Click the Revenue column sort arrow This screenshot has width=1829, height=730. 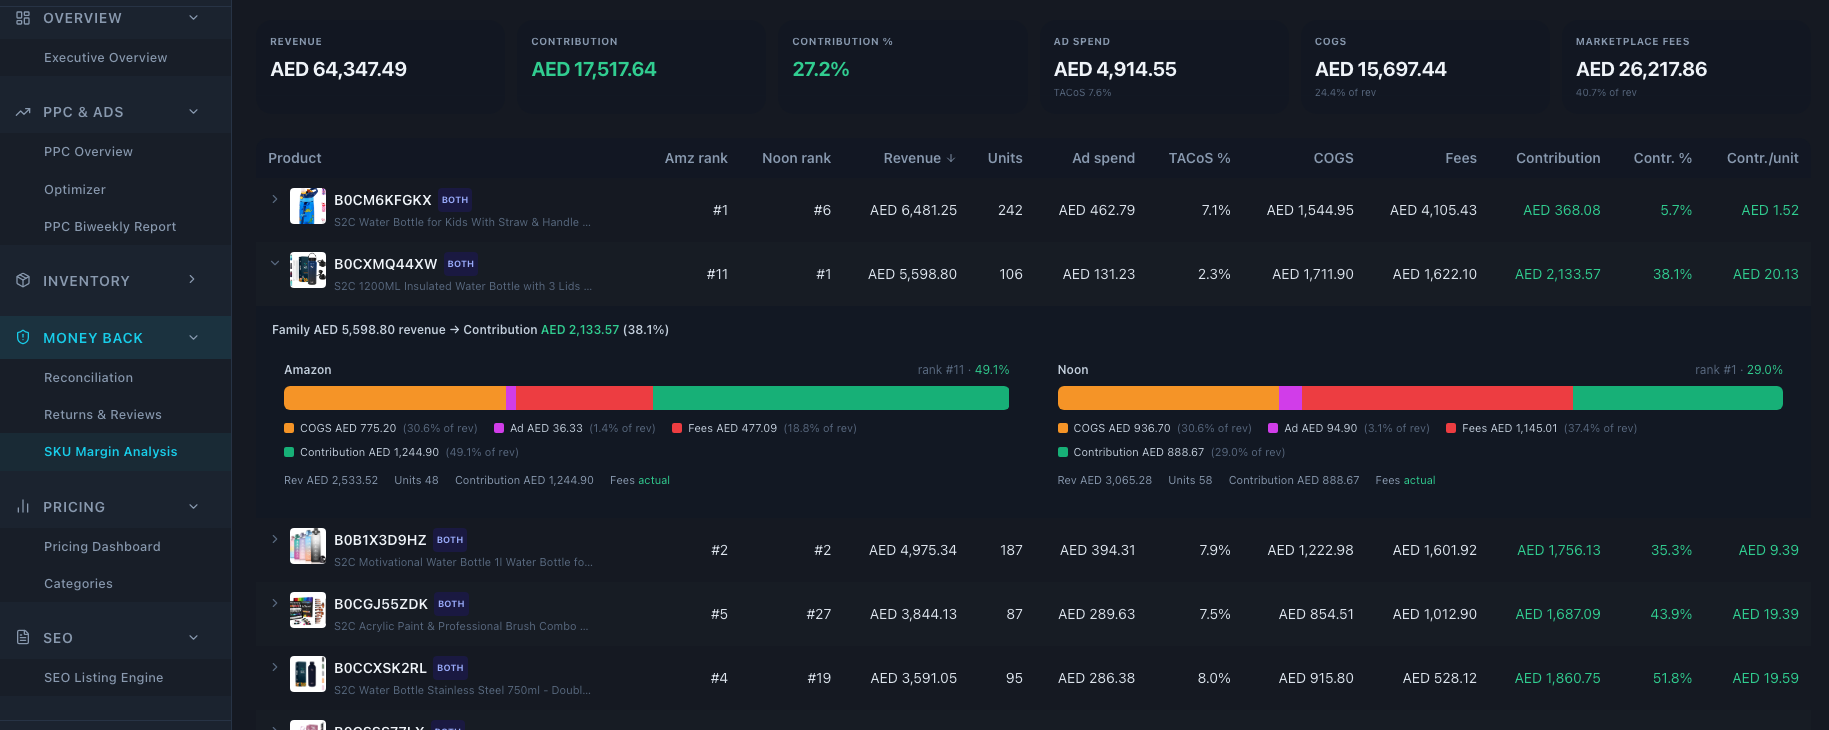[x=951, y=158]
